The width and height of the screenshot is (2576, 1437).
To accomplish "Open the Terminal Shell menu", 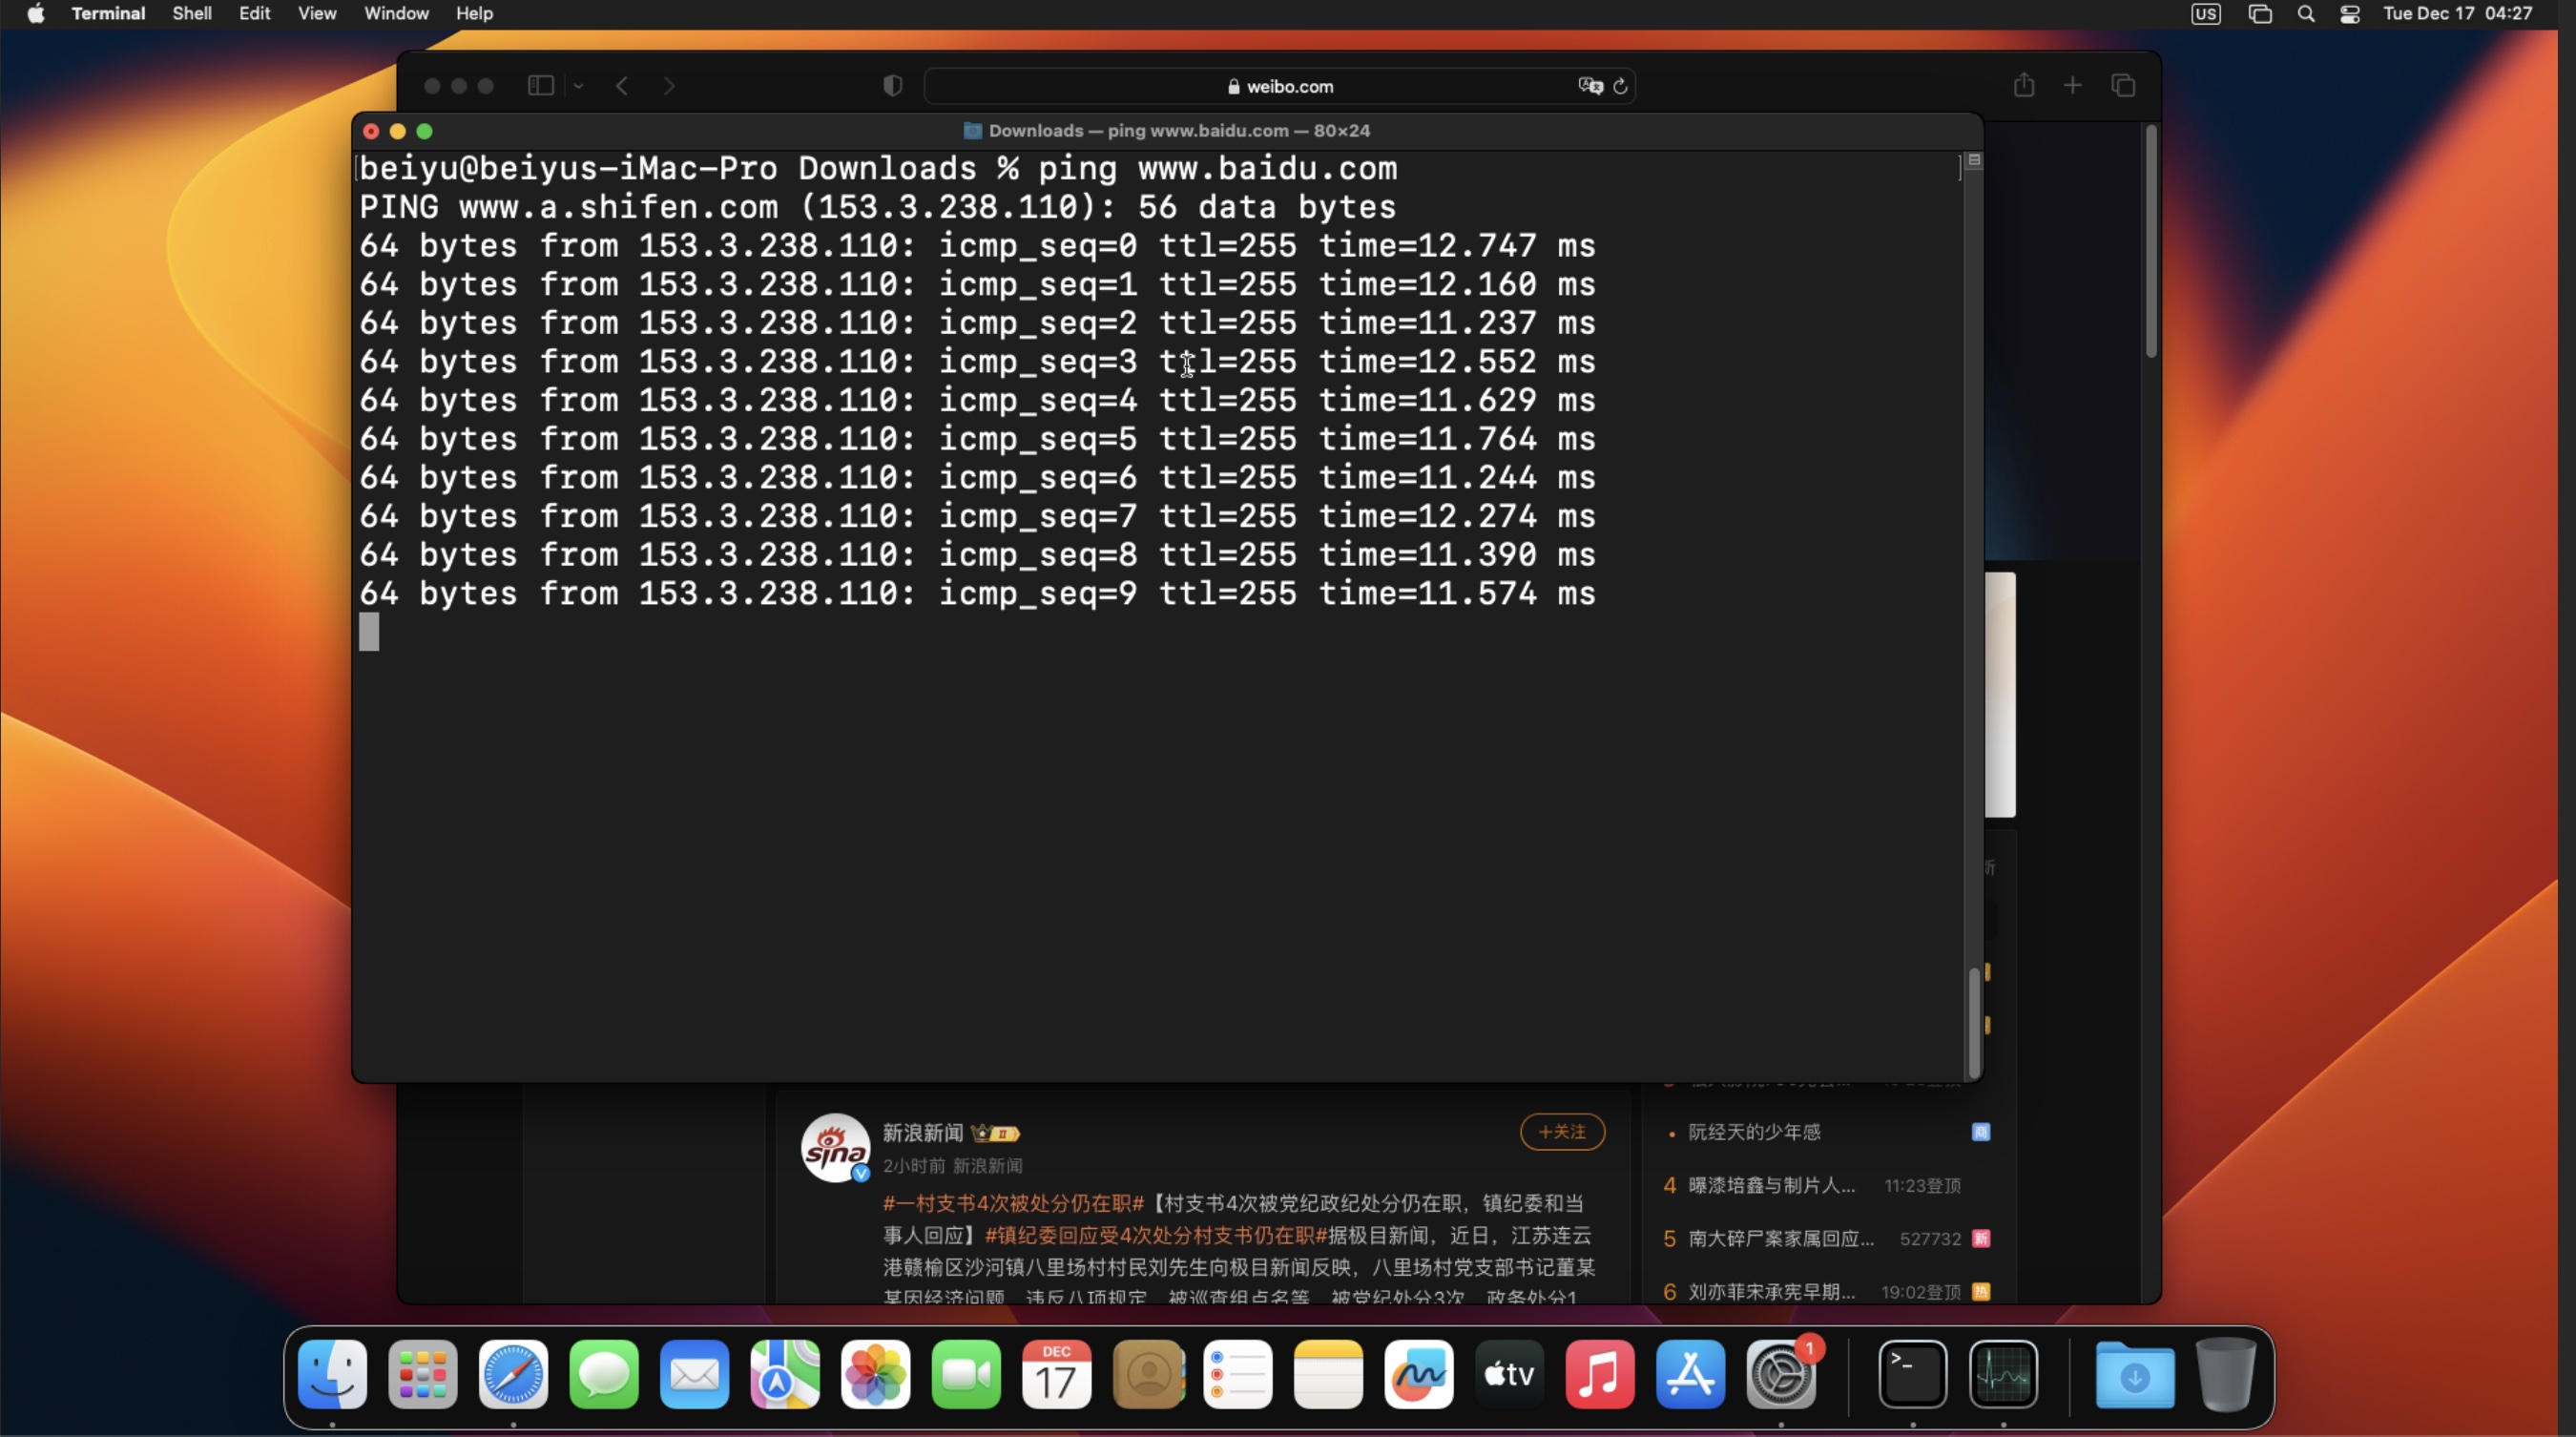I will 191,13.
